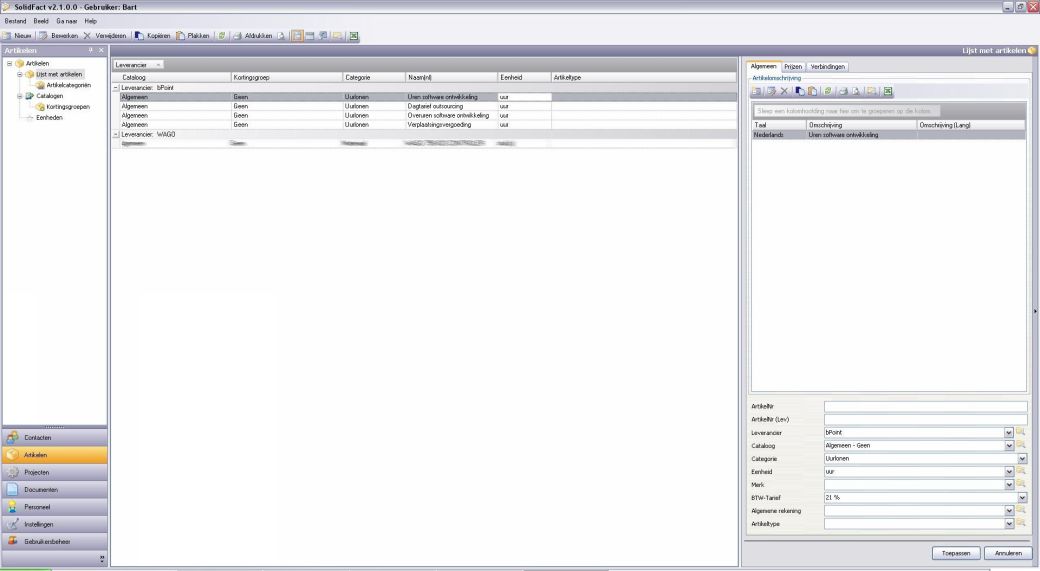Open the Cataloog dropdown
This screenshot has height=571, width=1040.
(x=1009, y=446)
